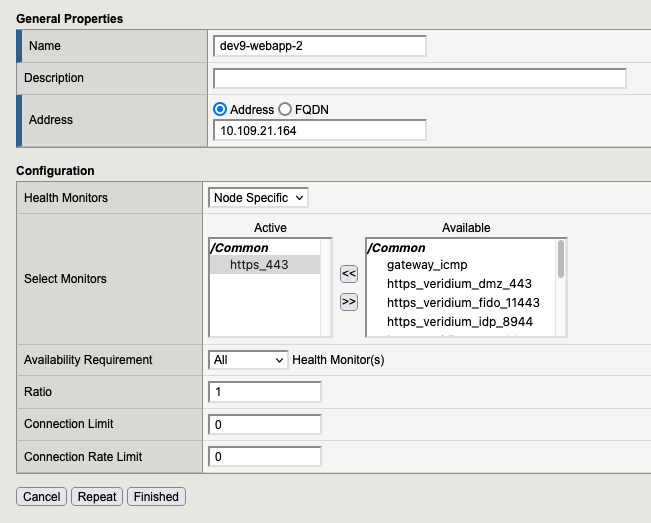Open the Health Monitors dropdown
Screen dimensions: 651x523
click(259, 198)
